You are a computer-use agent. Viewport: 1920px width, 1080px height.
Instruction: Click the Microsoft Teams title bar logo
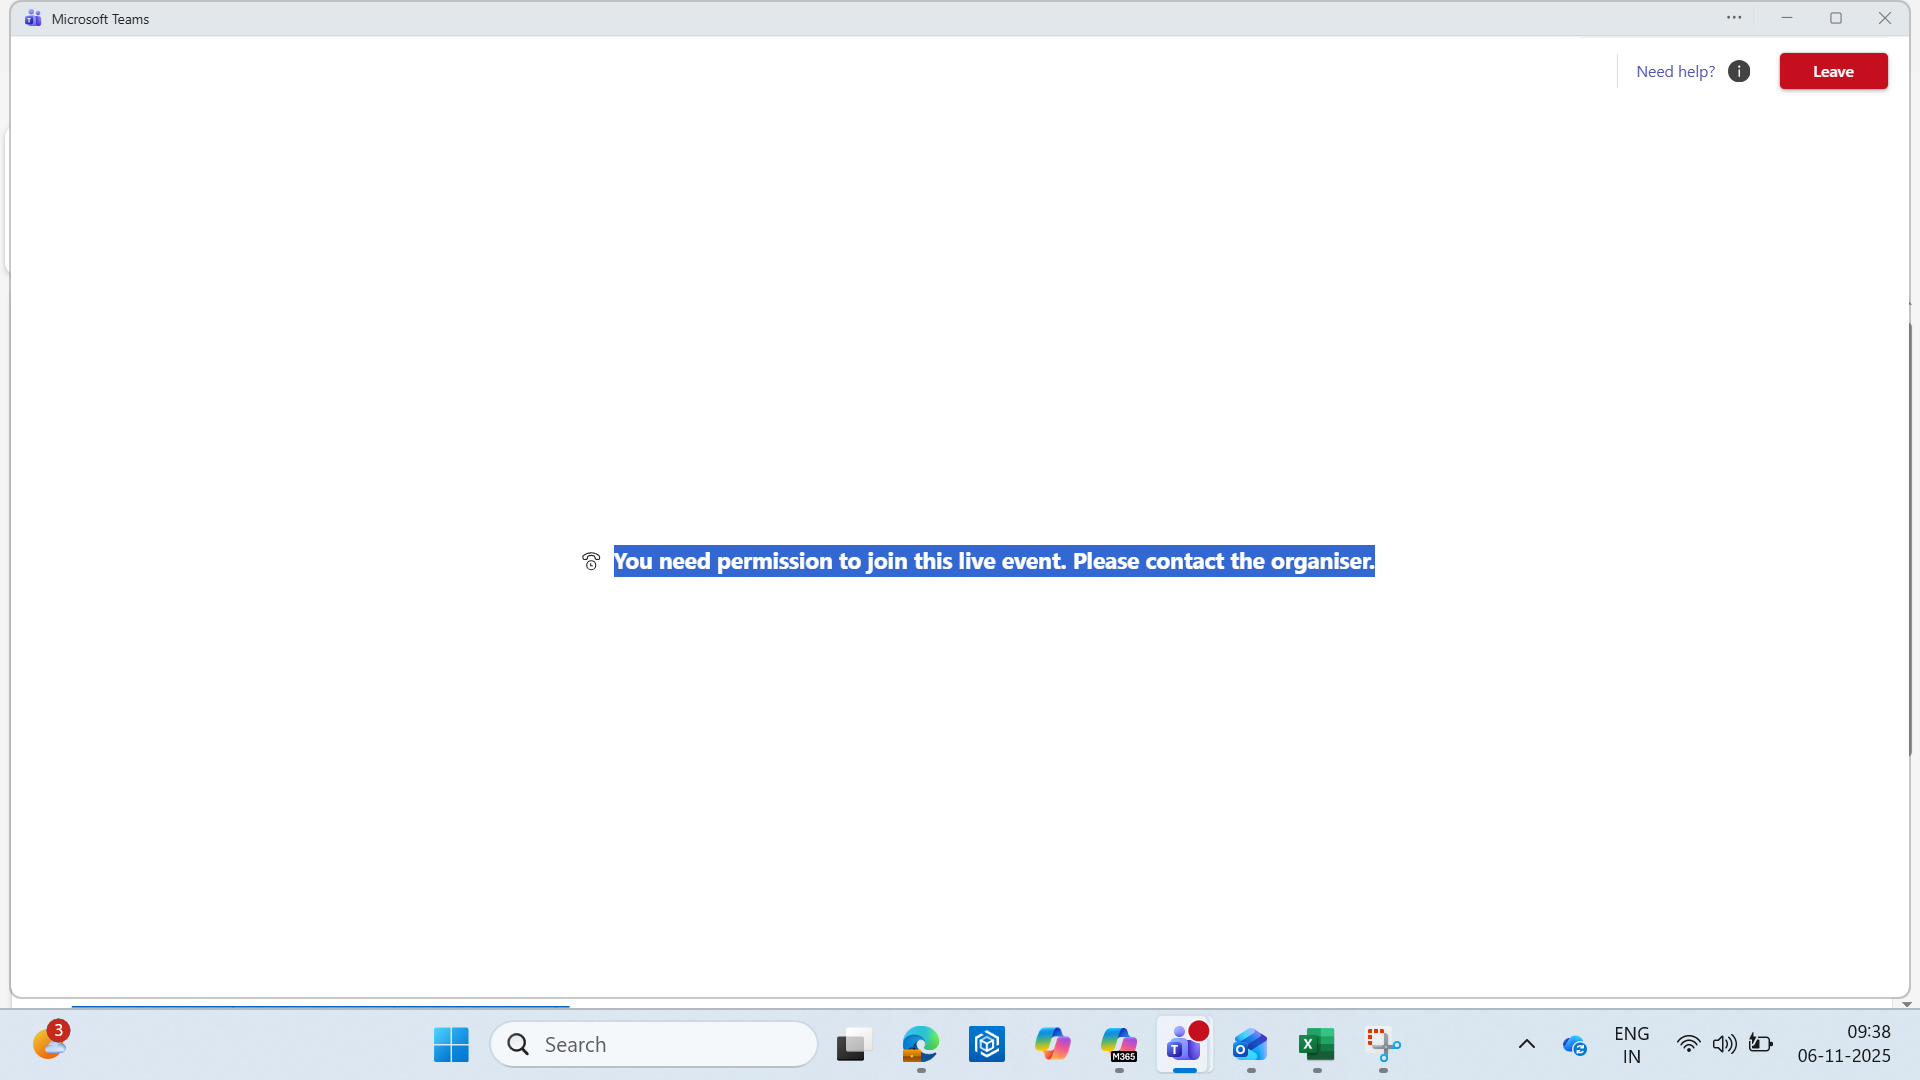click(x=33, y=18)
